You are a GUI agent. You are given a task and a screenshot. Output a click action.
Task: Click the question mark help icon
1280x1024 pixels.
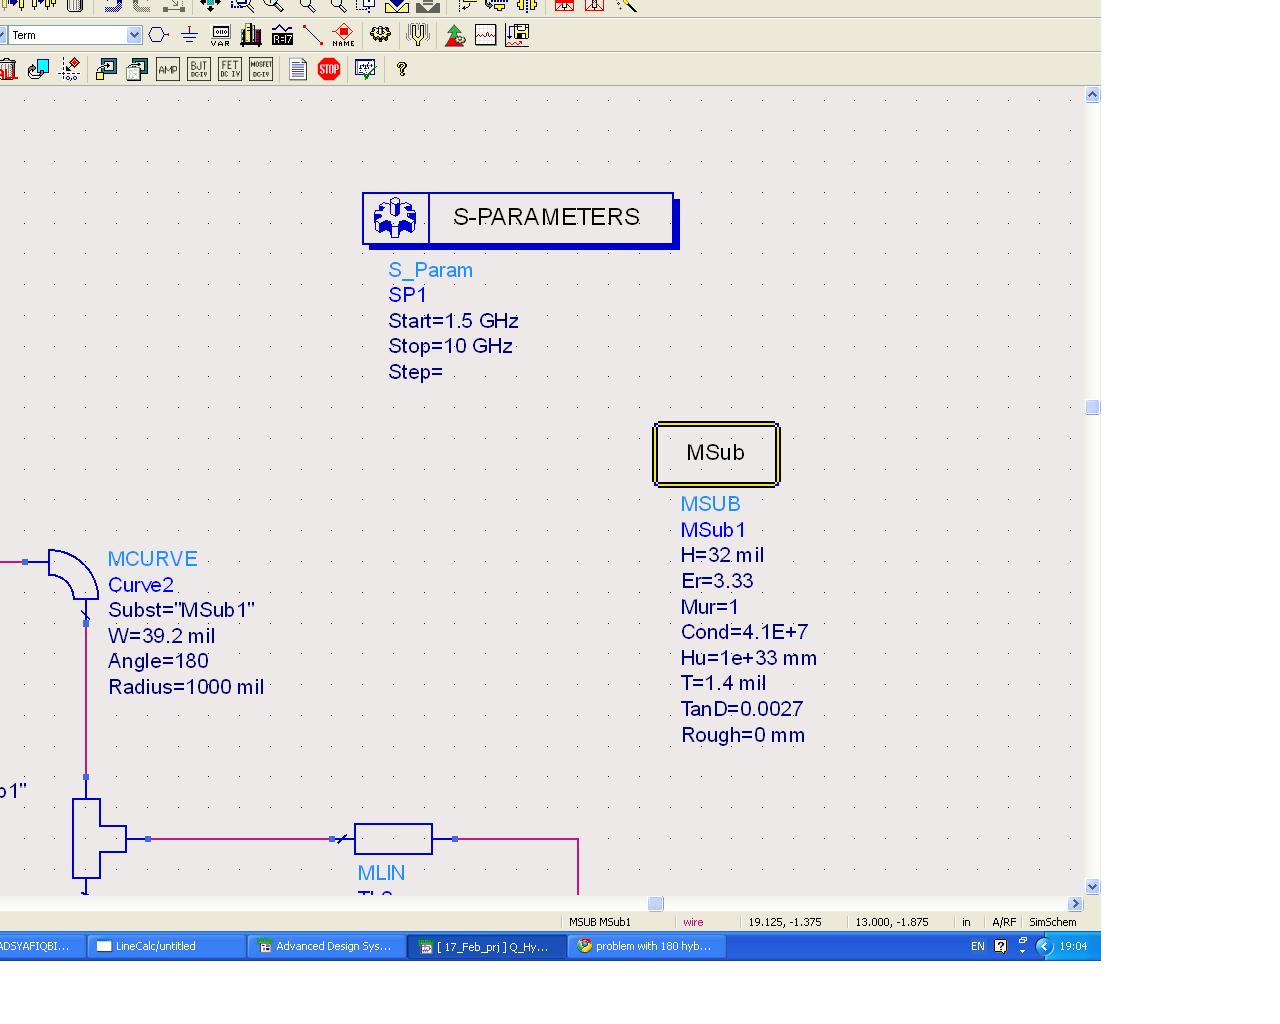point(402,69)
